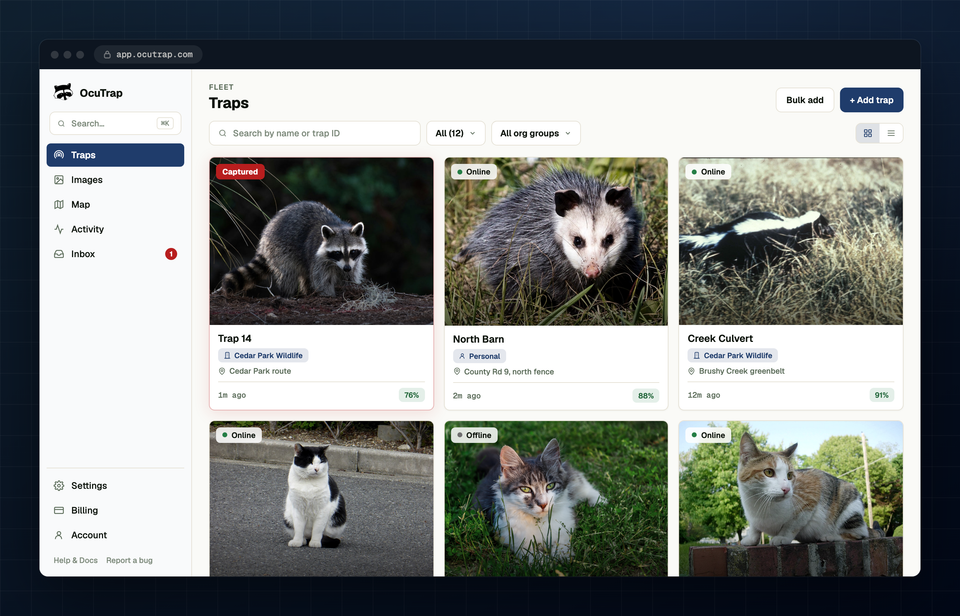This screenshot has width=960, height=616.
Task: Click the + Add trap button
Action: click(871, 100)
